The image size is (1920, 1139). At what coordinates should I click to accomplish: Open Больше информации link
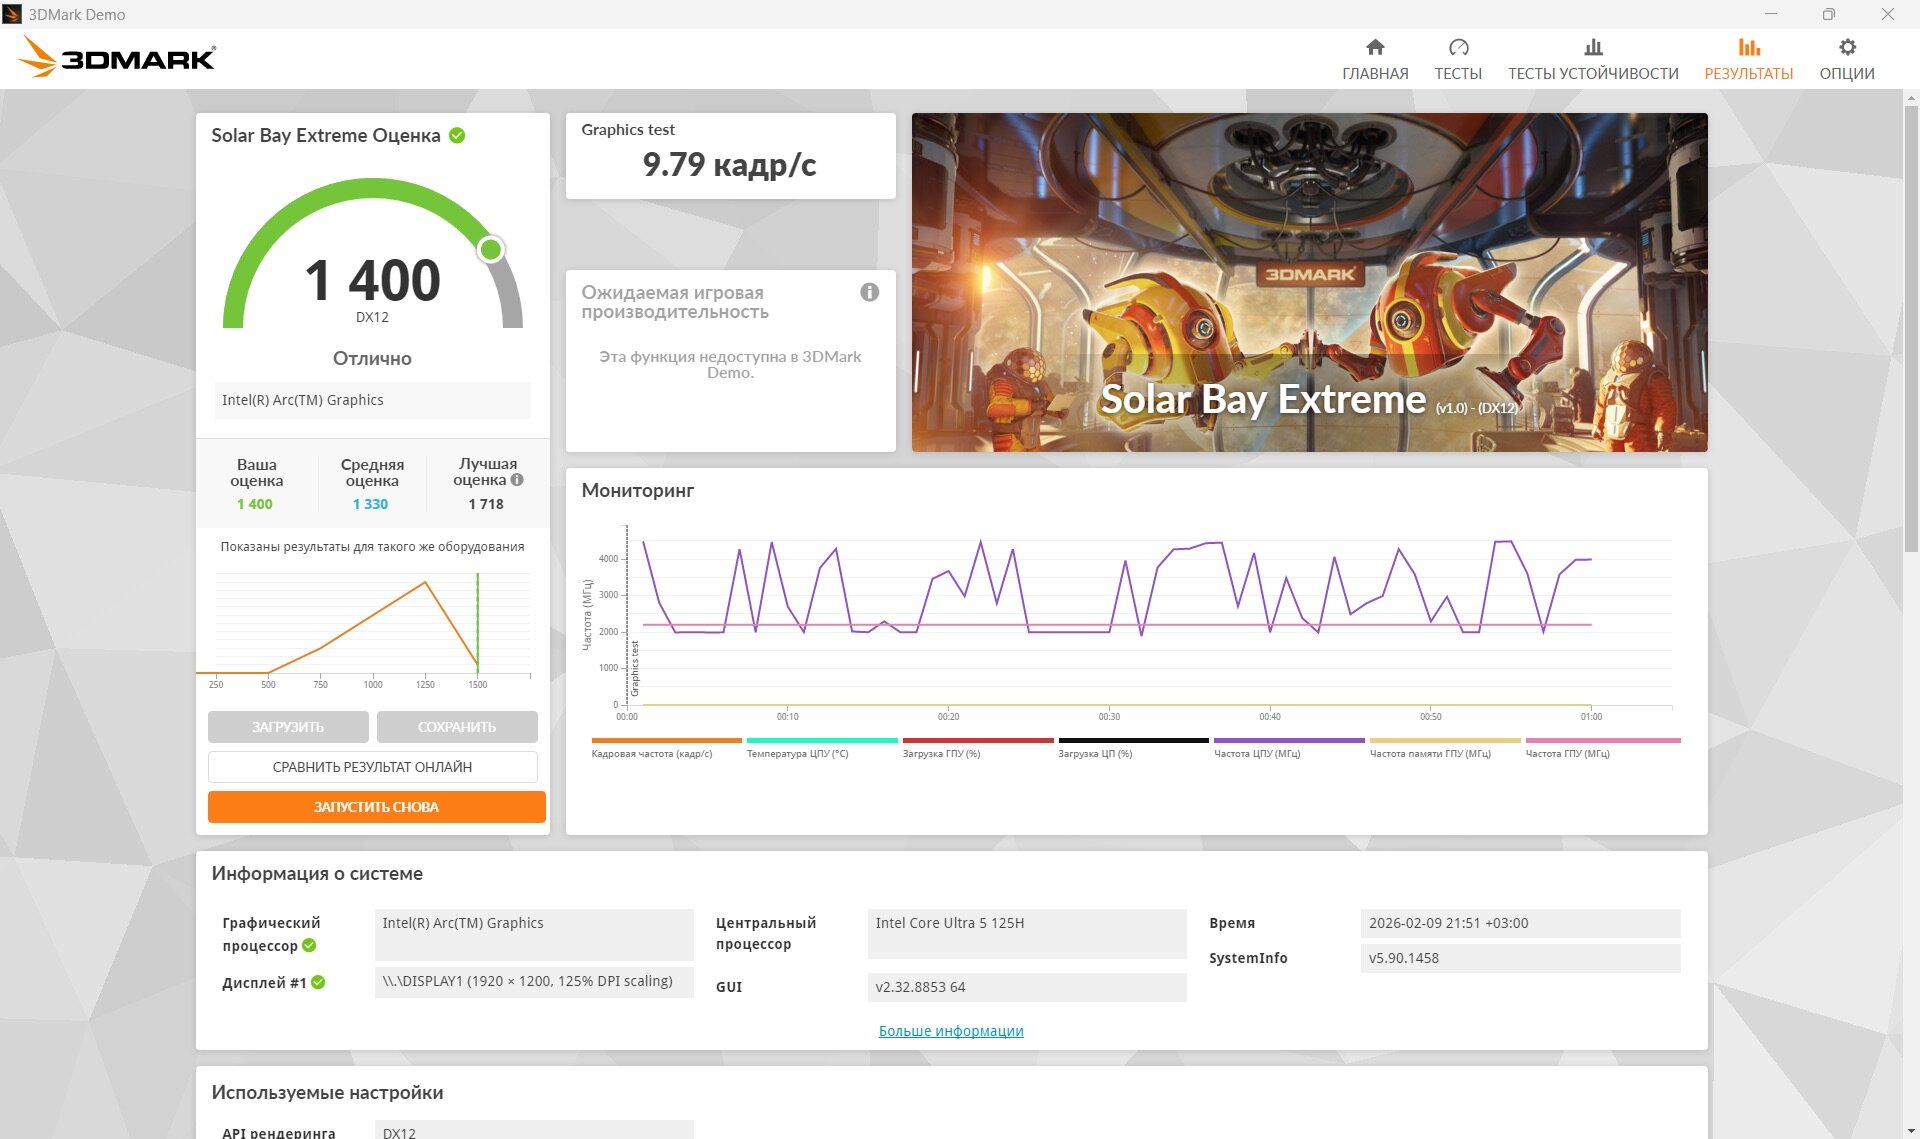[x=950, y=1031]
